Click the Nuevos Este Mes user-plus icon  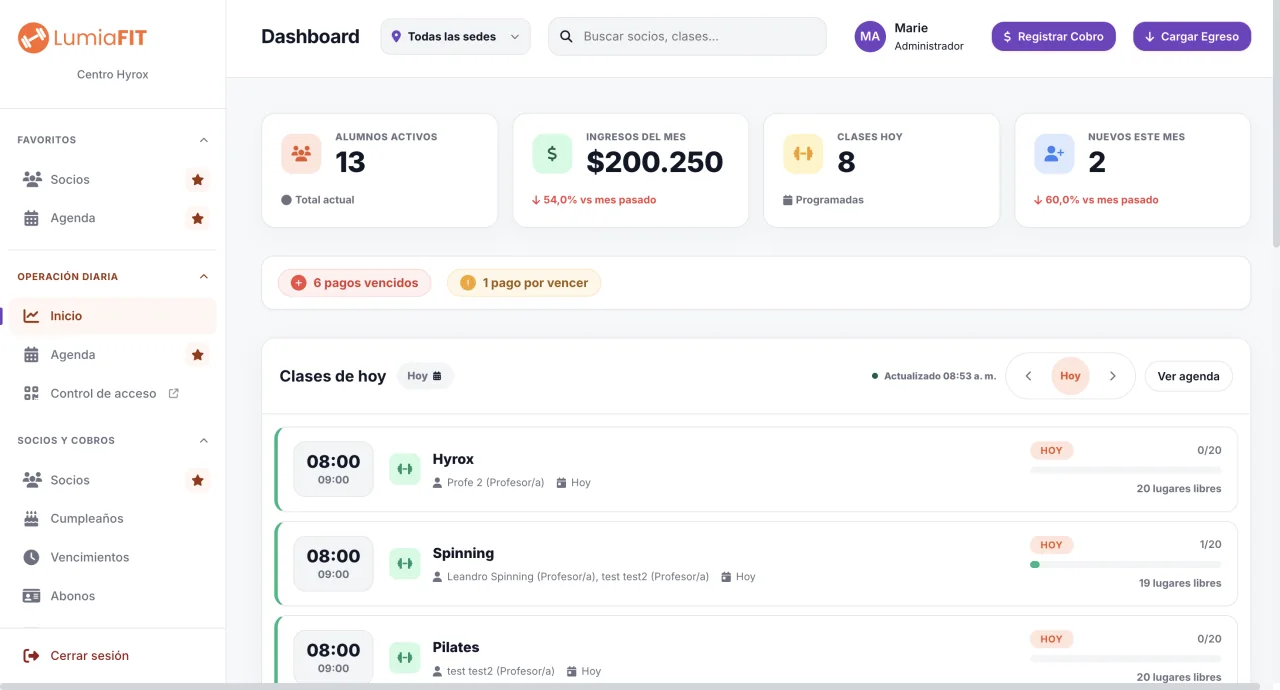[x=1054, y=154]
